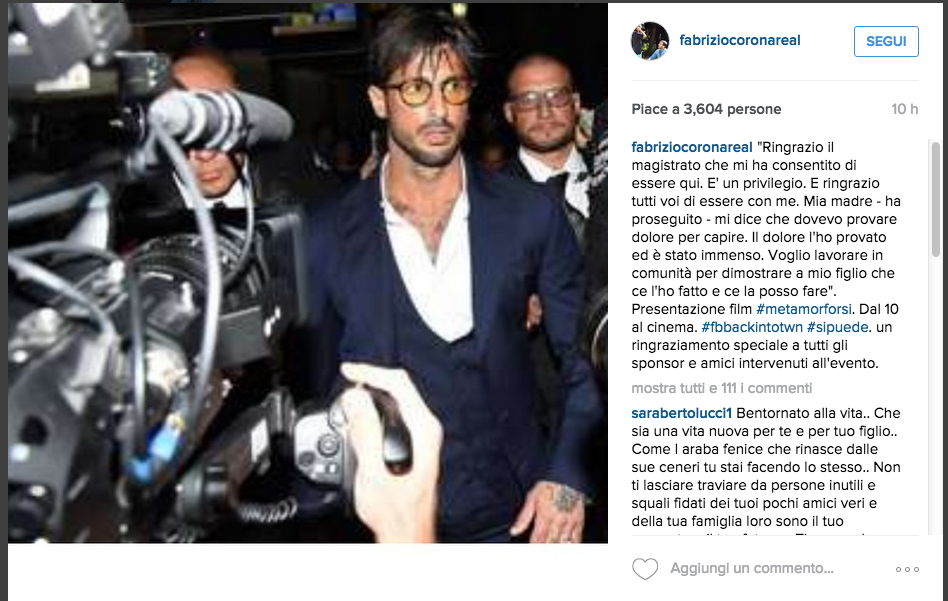The width and height of the screenshot is (948, 601).
Task: Expand mostra tutti e 111 i commenti
Action: (x=721, y=388)
